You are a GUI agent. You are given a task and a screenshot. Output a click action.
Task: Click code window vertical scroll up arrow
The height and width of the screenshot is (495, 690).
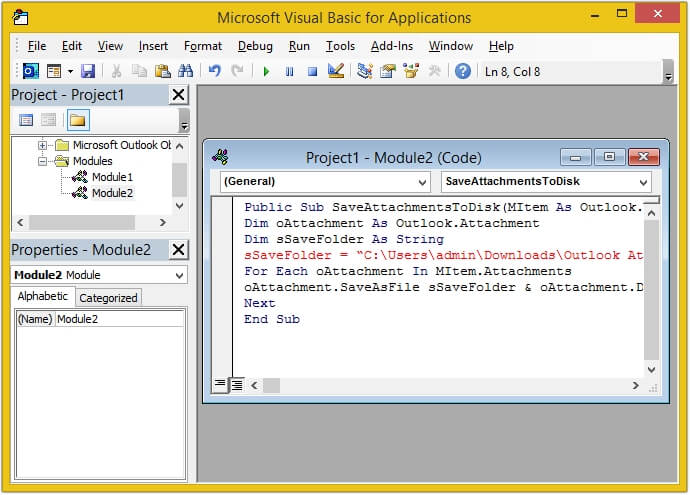[651, 213]
